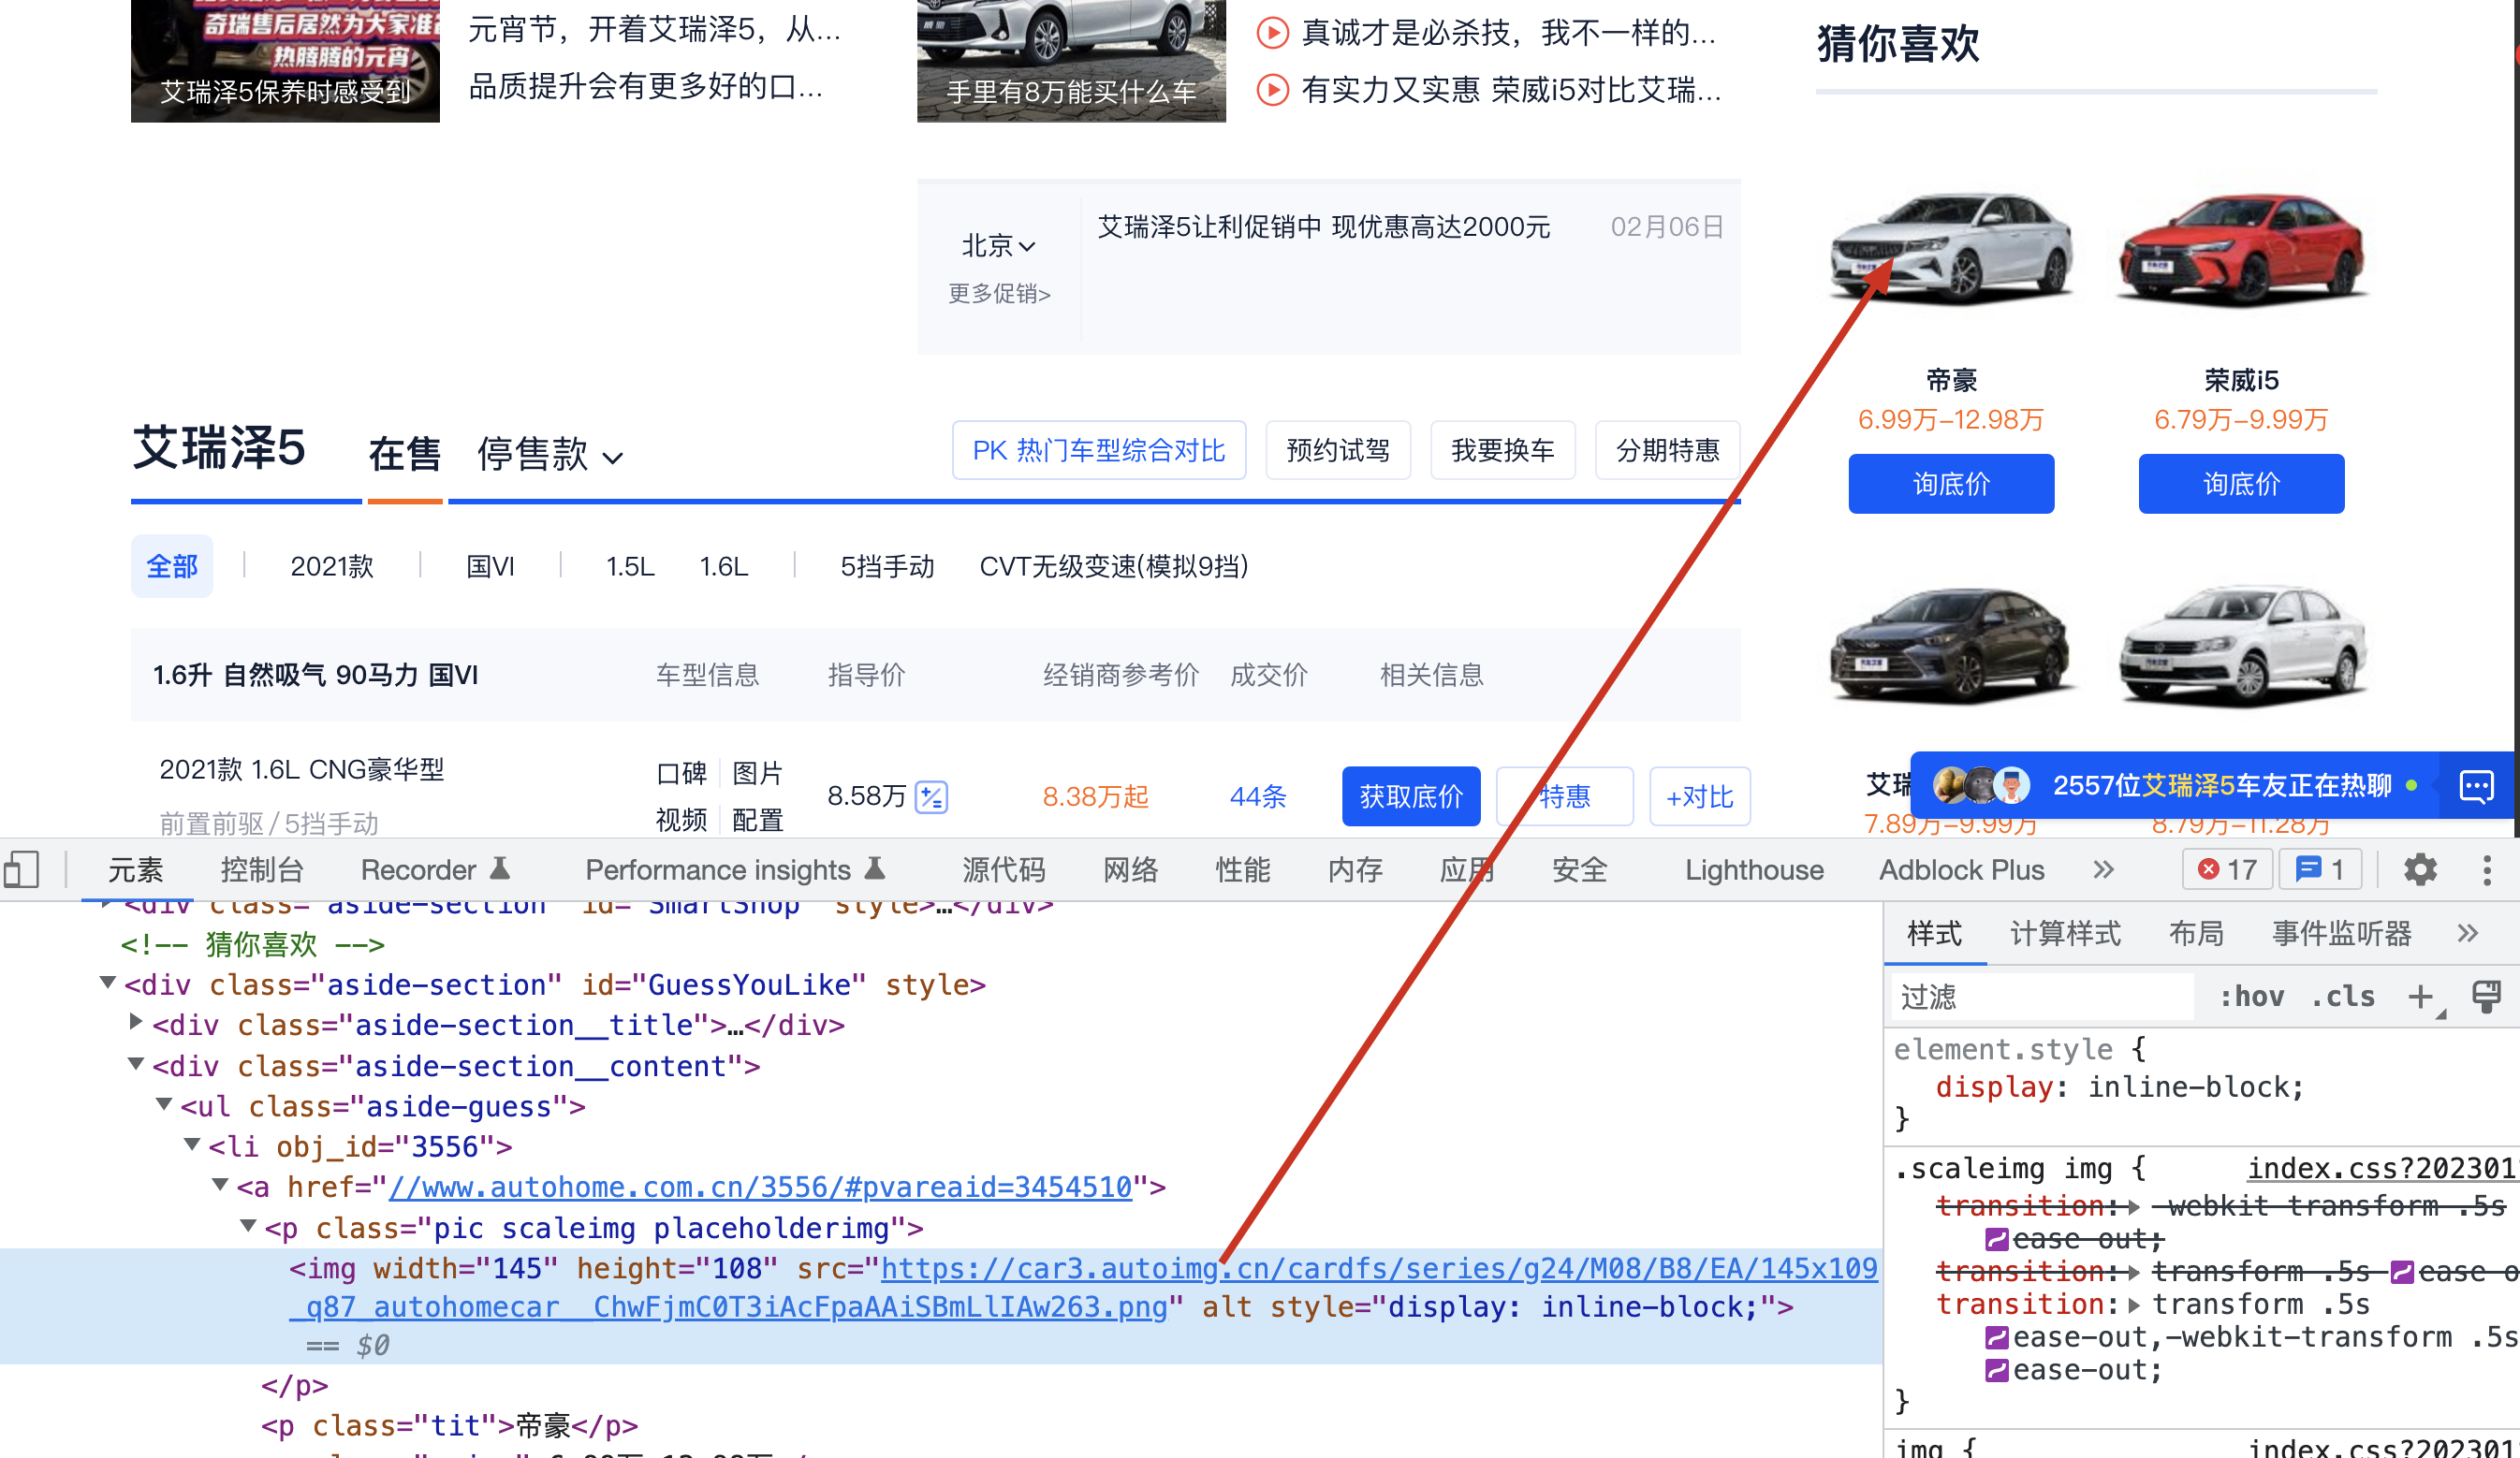Show more DevTools panels chevron
This screenshot has height=1458, width=2520.
(x=2104, y=869)
